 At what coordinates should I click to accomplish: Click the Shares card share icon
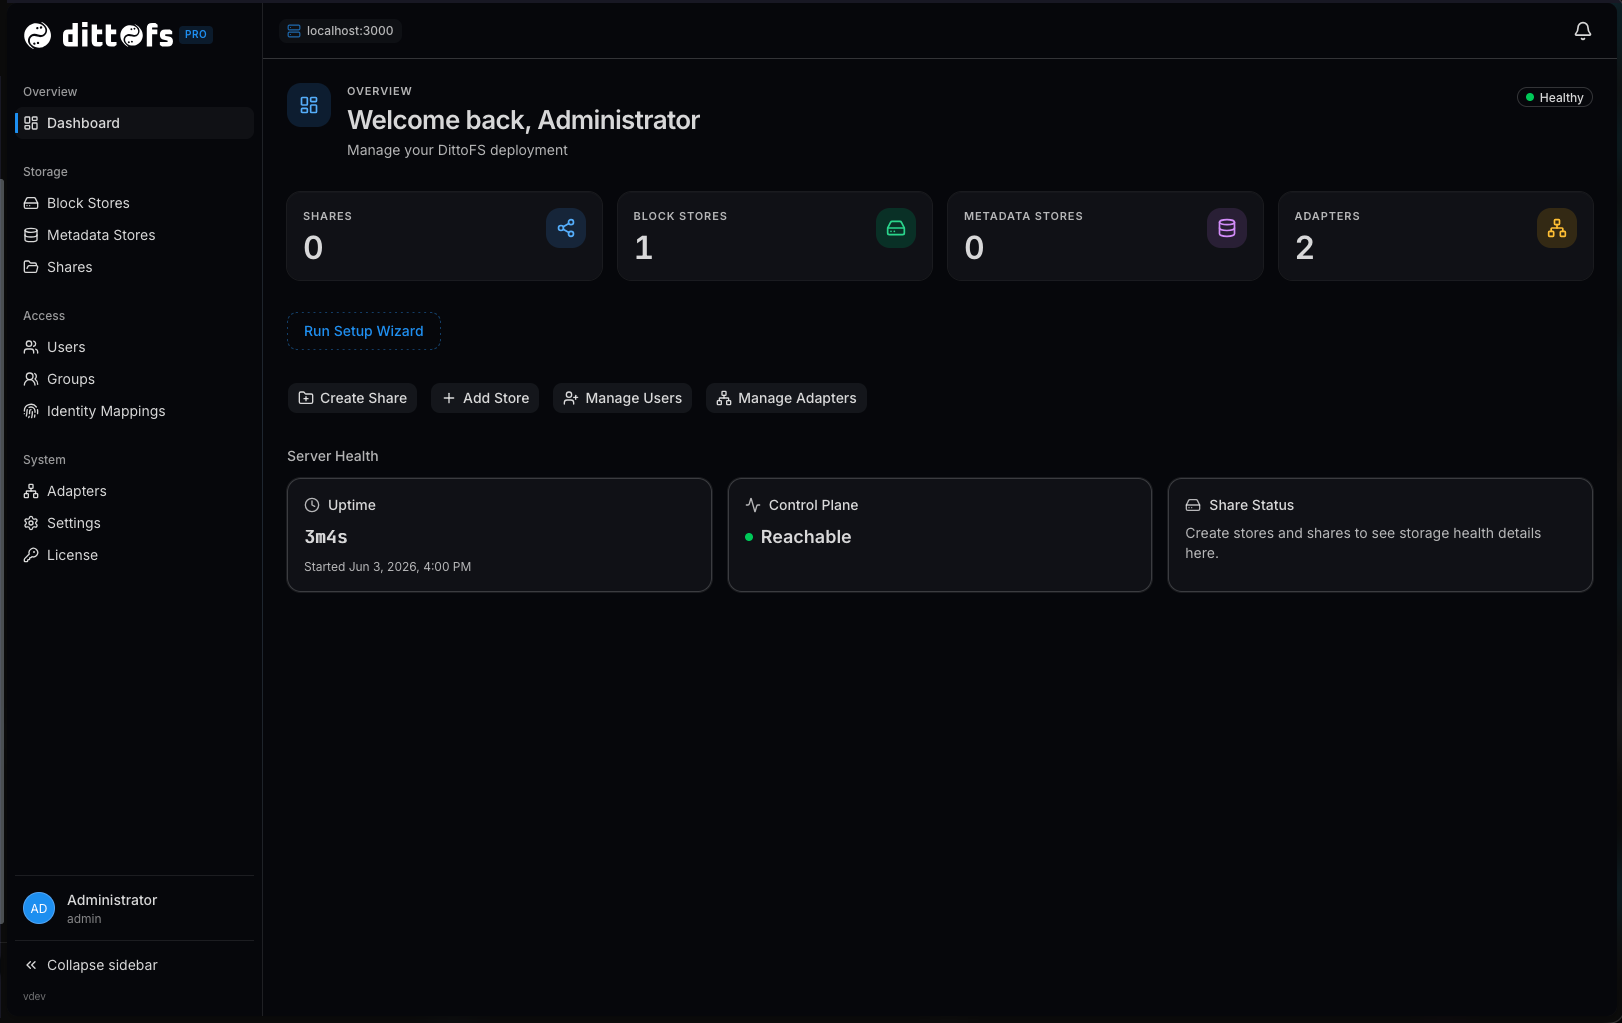[566, 228]
